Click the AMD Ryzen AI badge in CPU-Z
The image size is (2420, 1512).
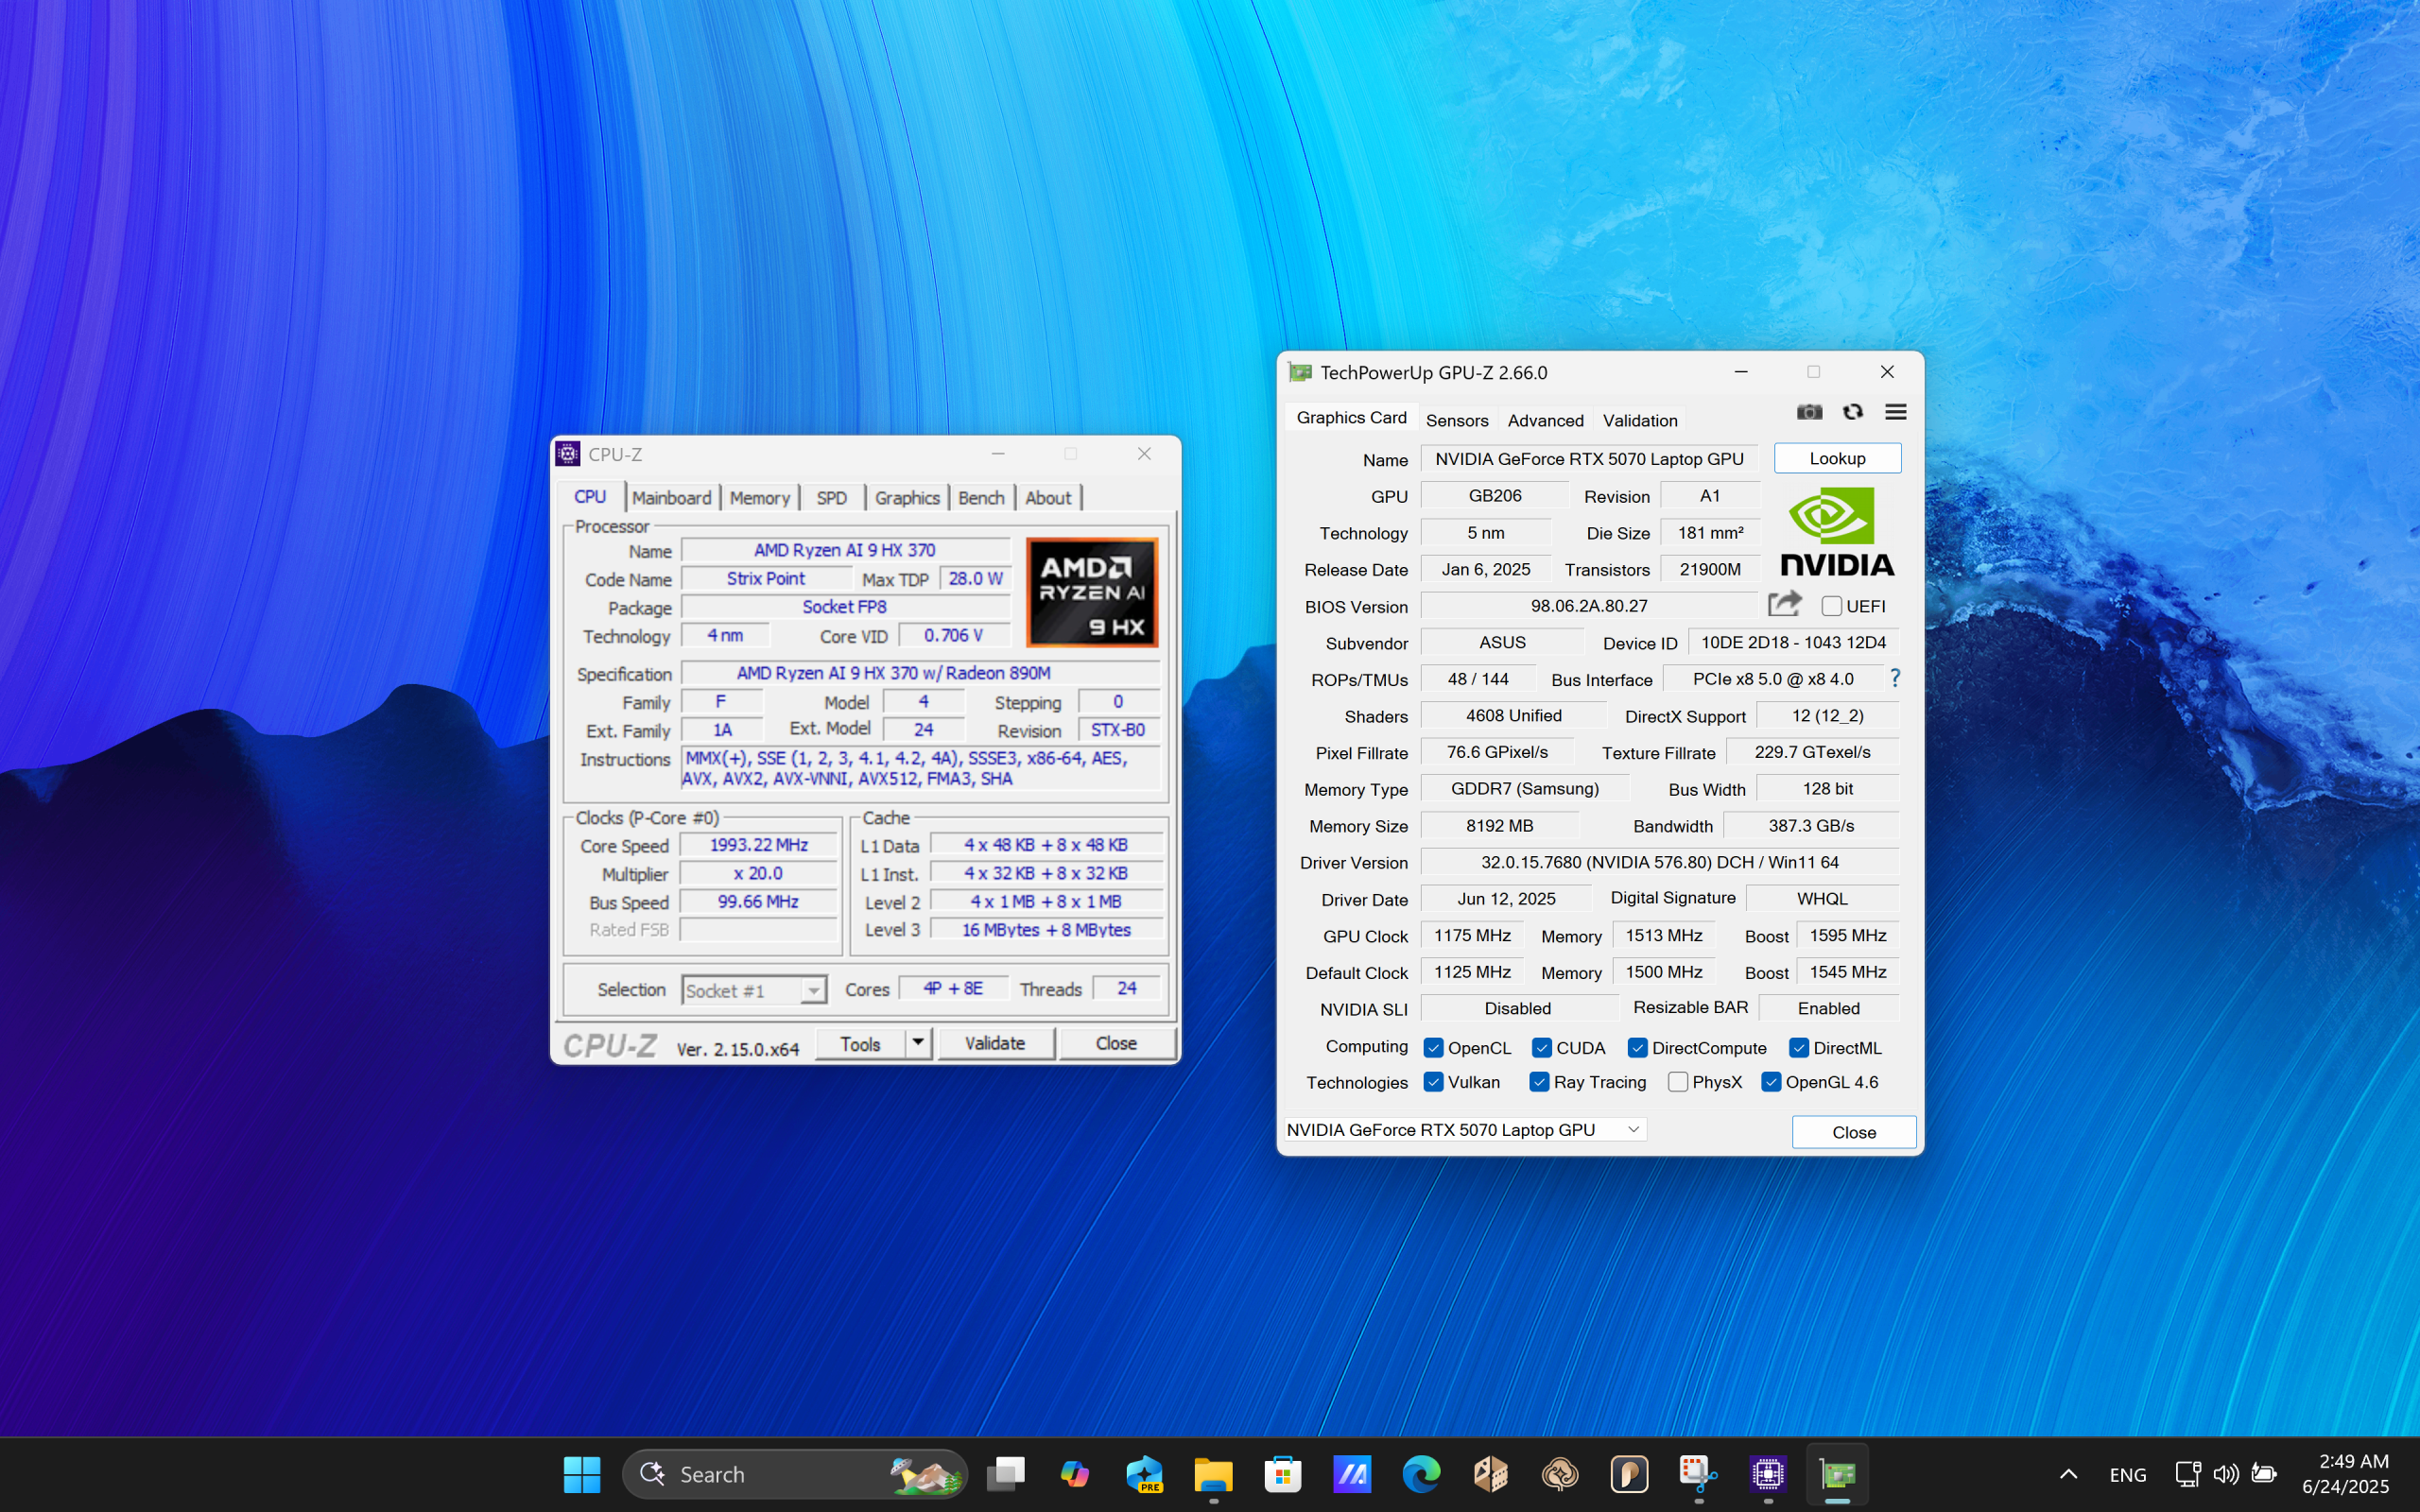pyautogui.click(x=1092, y=592)
